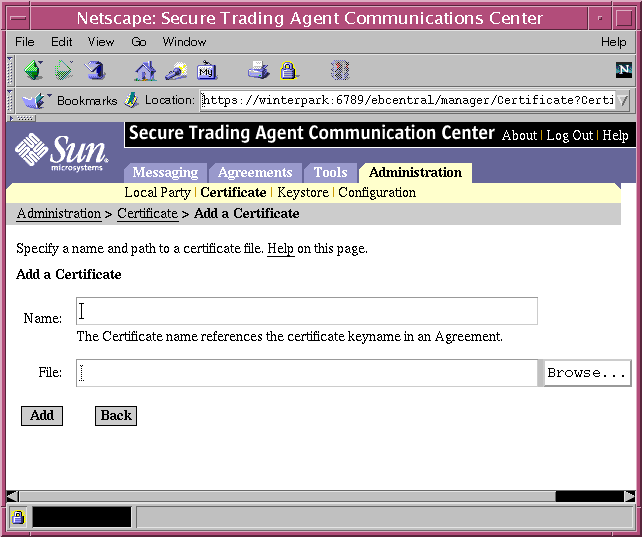The width and height of the screenshot is (642, 537).
Task: Click the "Add a Certificate" heading text
Action: point(69,274)
